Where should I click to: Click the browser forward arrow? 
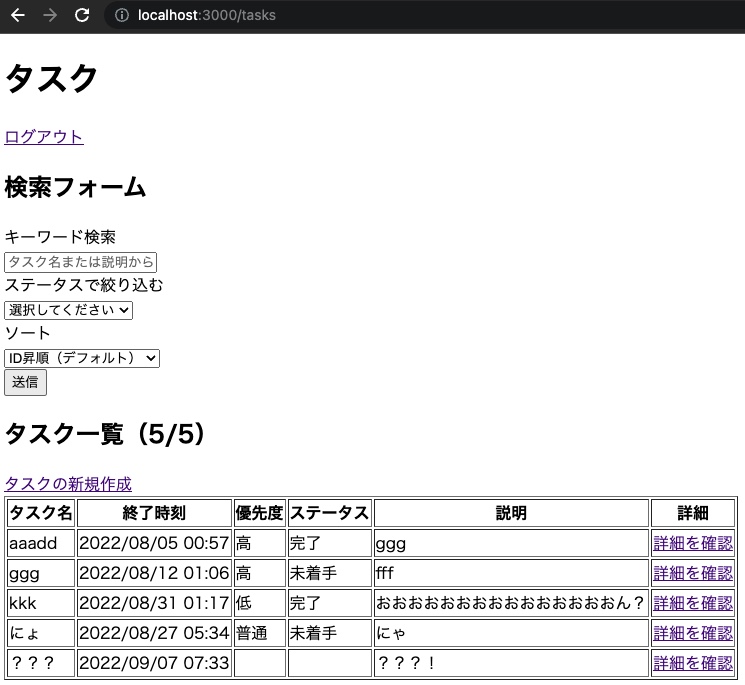[50, 15]
